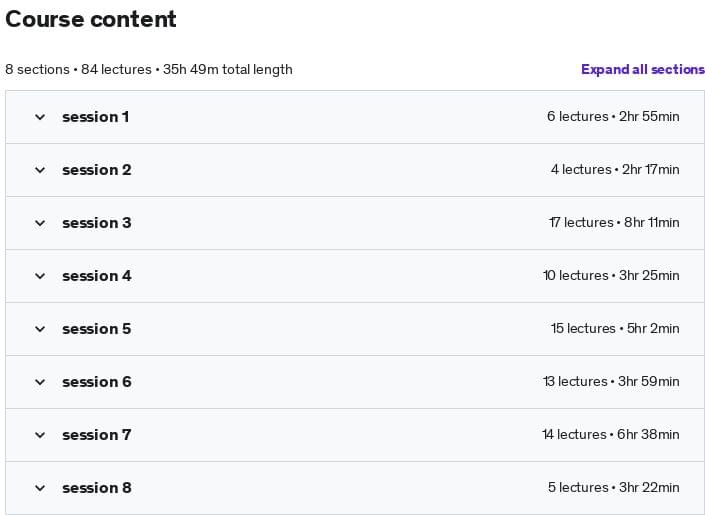The height and width of the screenshot is (515, 705).
Task: Click the session 6 title label
Action: [97, 382]
